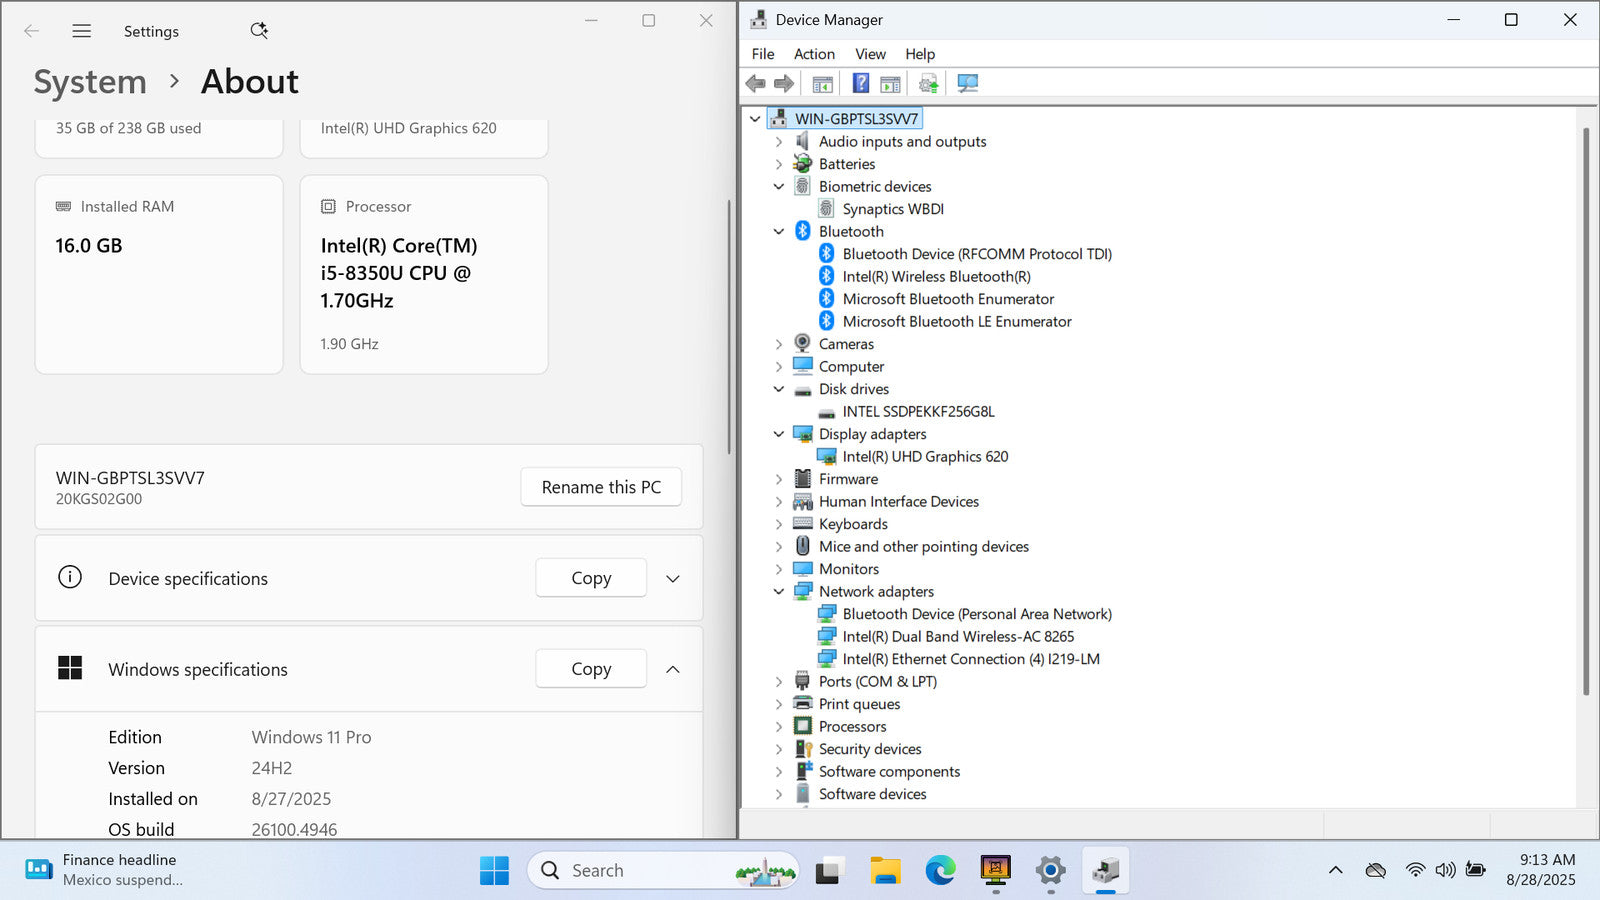Select the Security devices category
The height and width of the screenshot is (900, 1600).
click(x=870, y=749)
